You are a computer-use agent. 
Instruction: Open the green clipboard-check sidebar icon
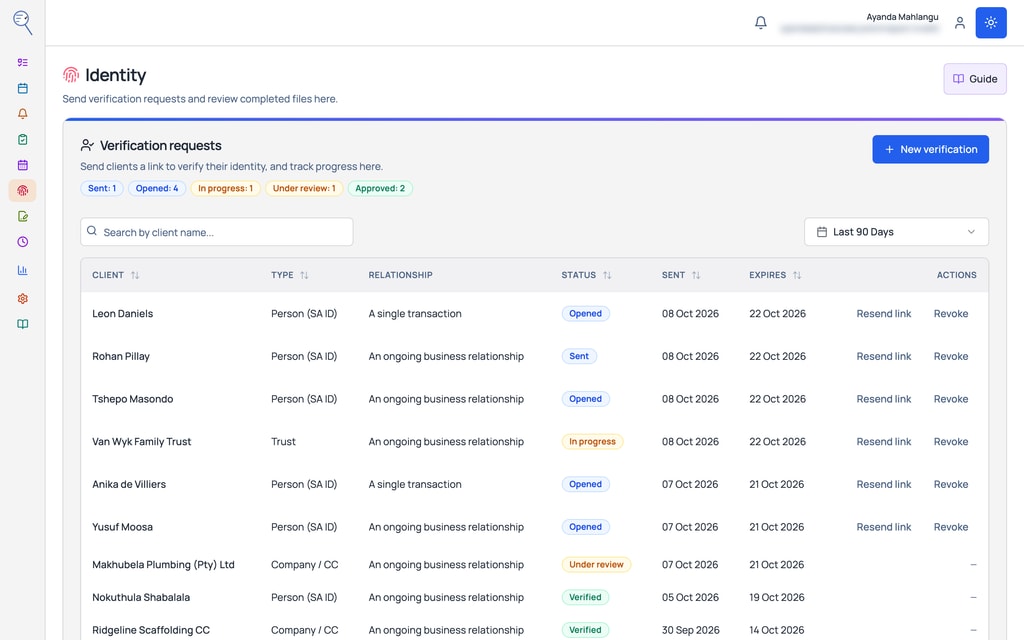coord(22,139)
